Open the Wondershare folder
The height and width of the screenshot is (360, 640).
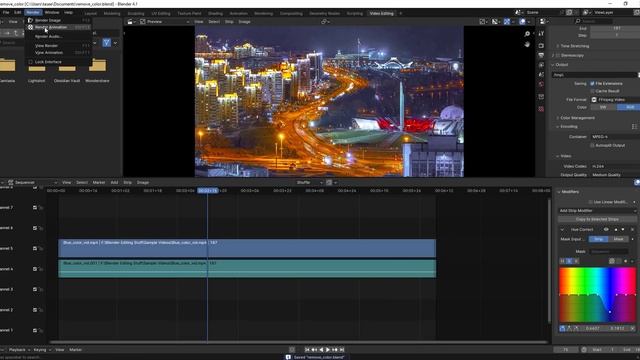pyautogui.click(x=97, y=70)
